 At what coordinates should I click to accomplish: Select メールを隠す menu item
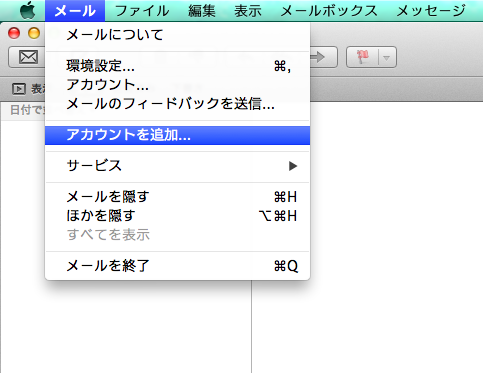pos(177,197)
